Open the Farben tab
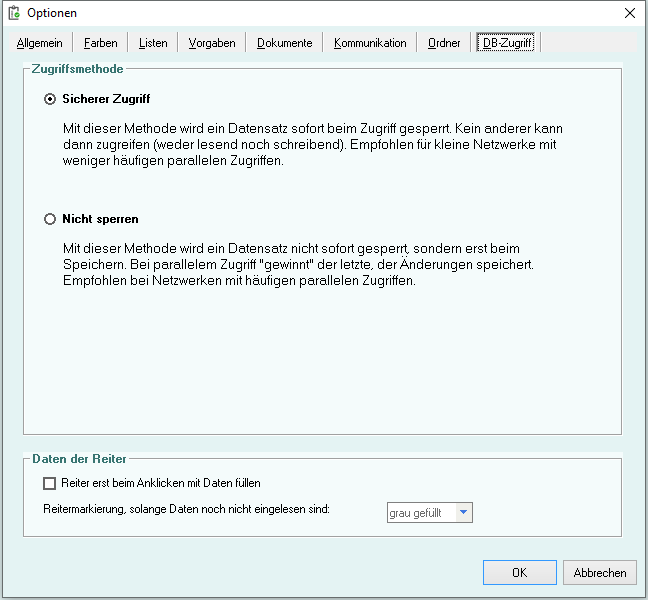648x600 pixels. click(100, 43)
